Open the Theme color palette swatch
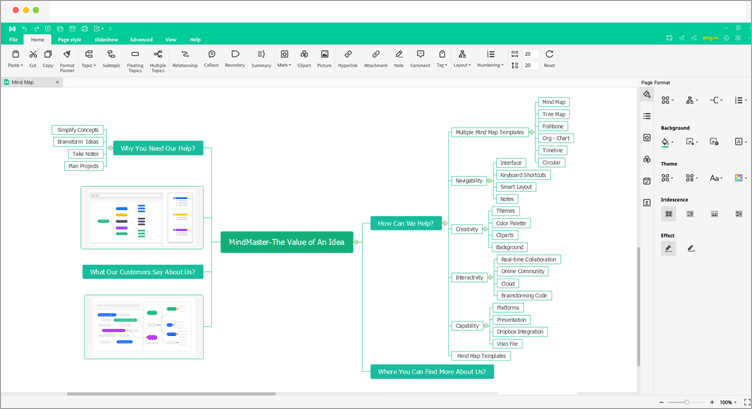The height and width of the screenshot is (409, 752). (739, 178)
